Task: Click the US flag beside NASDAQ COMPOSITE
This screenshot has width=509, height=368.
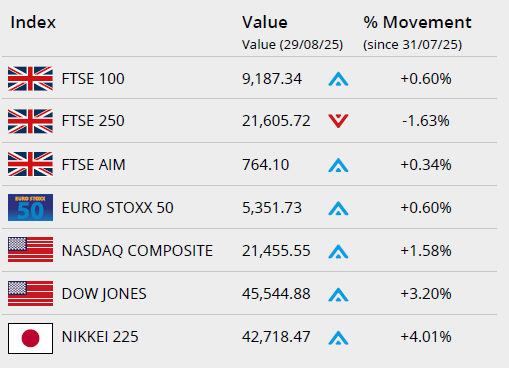Action: (x=30, y=250)
